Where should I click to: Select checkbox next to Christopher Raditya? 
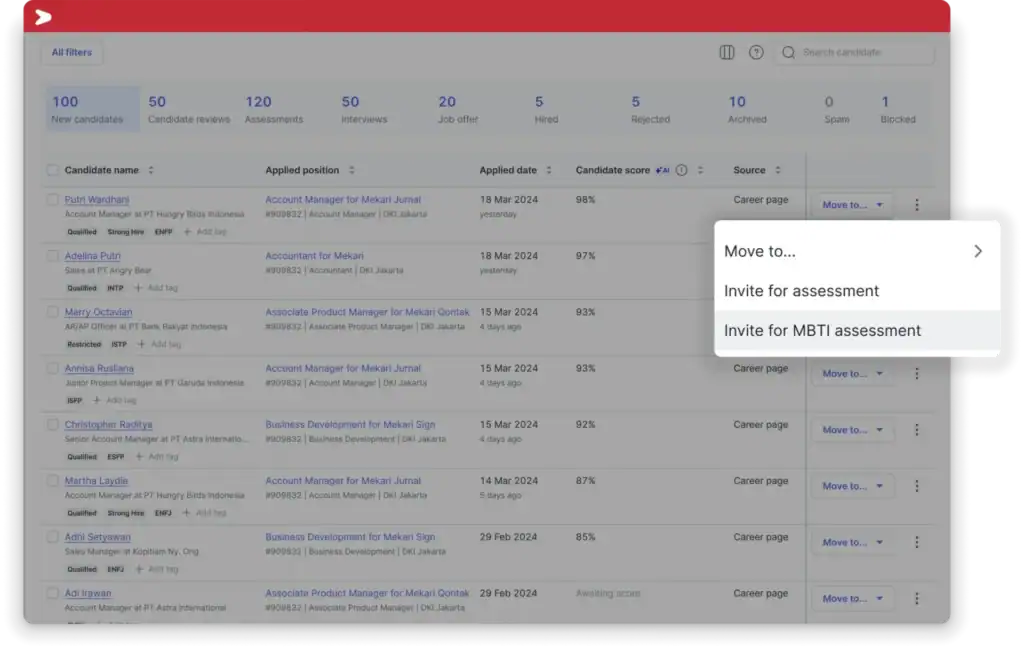(x=53, y=425)
